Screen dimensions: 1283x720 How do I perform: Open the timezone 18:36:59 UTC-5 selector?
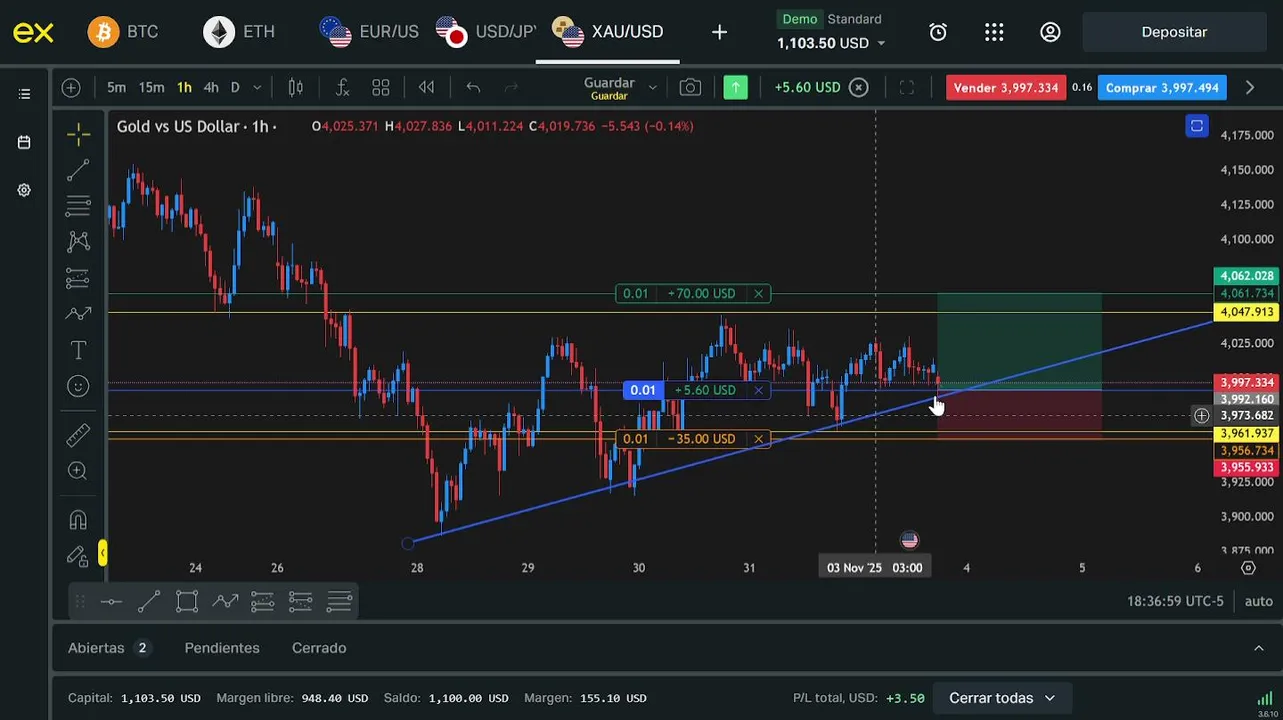click(1175, 601)
